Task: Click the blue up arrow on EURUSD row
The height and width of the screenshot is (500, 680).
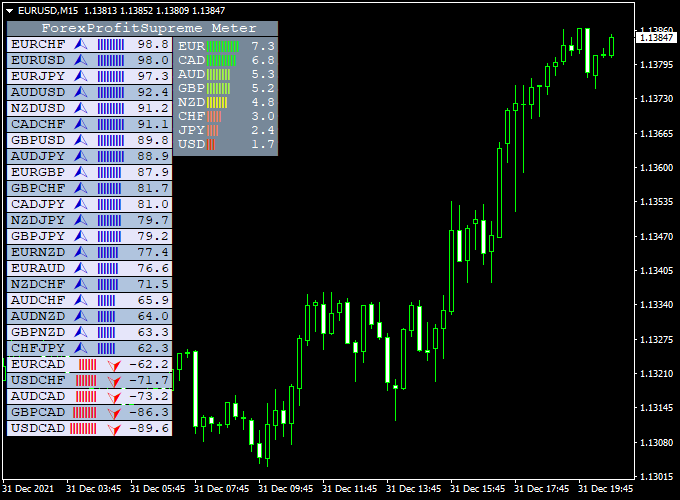Action: click(x=81, y=60)
